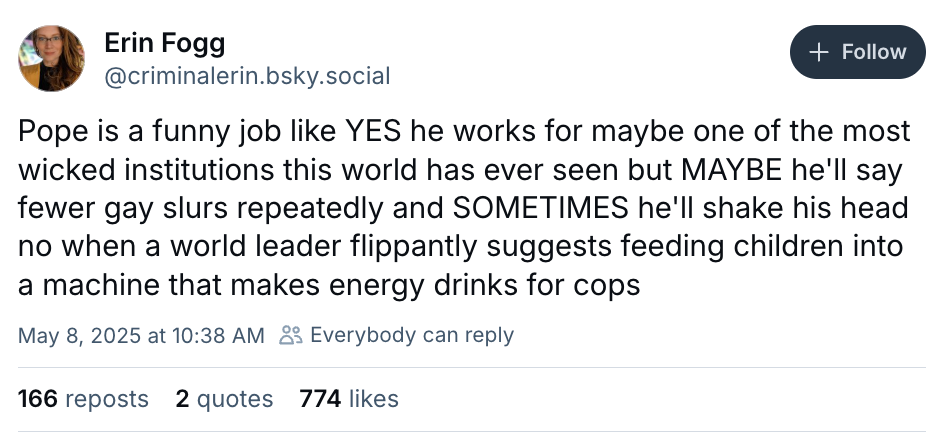The height and width of the screenshot is (432, 952).
Task: View the 166 reposts list
Action: pos(83,399)
